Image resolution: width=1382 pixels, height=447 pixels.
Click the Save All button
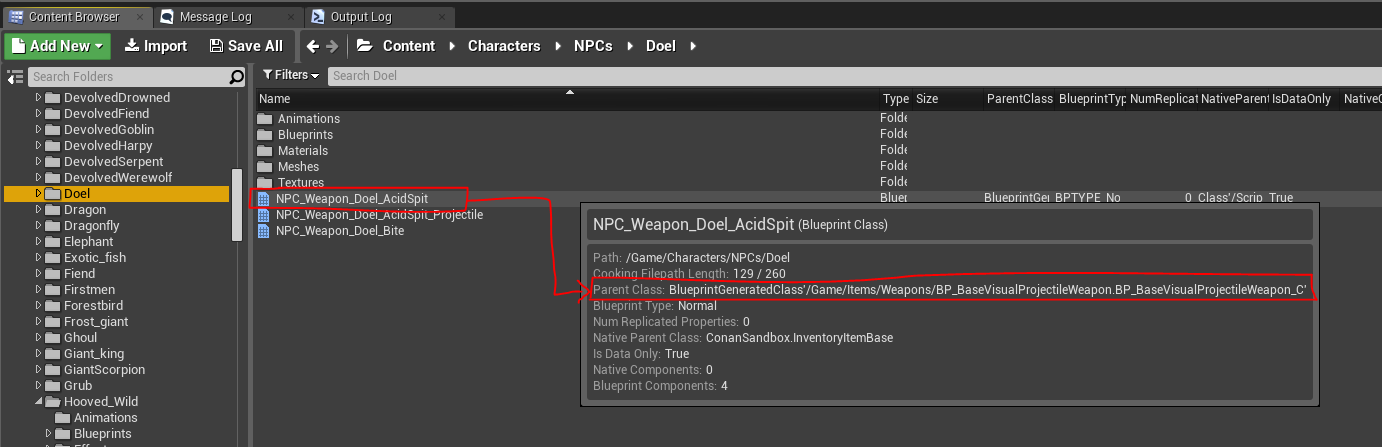point(246,46)
